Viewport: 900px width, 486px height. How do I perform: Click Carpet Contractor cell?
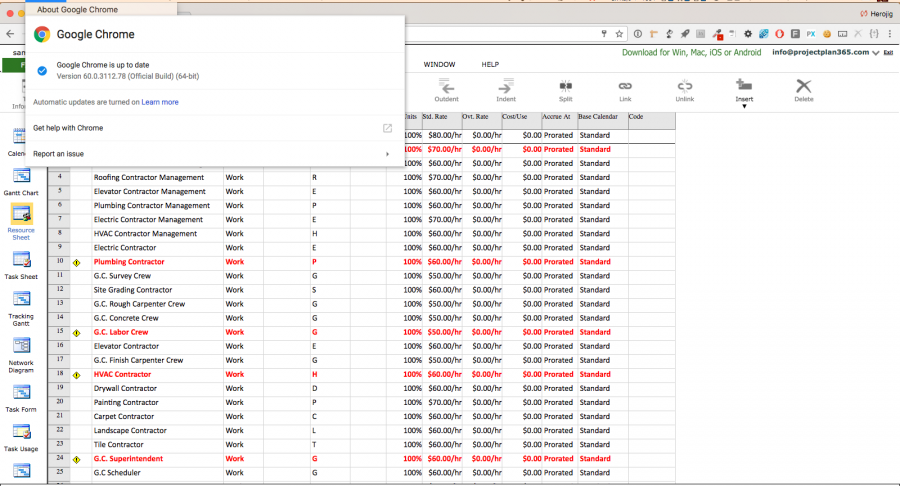point(158,417)
